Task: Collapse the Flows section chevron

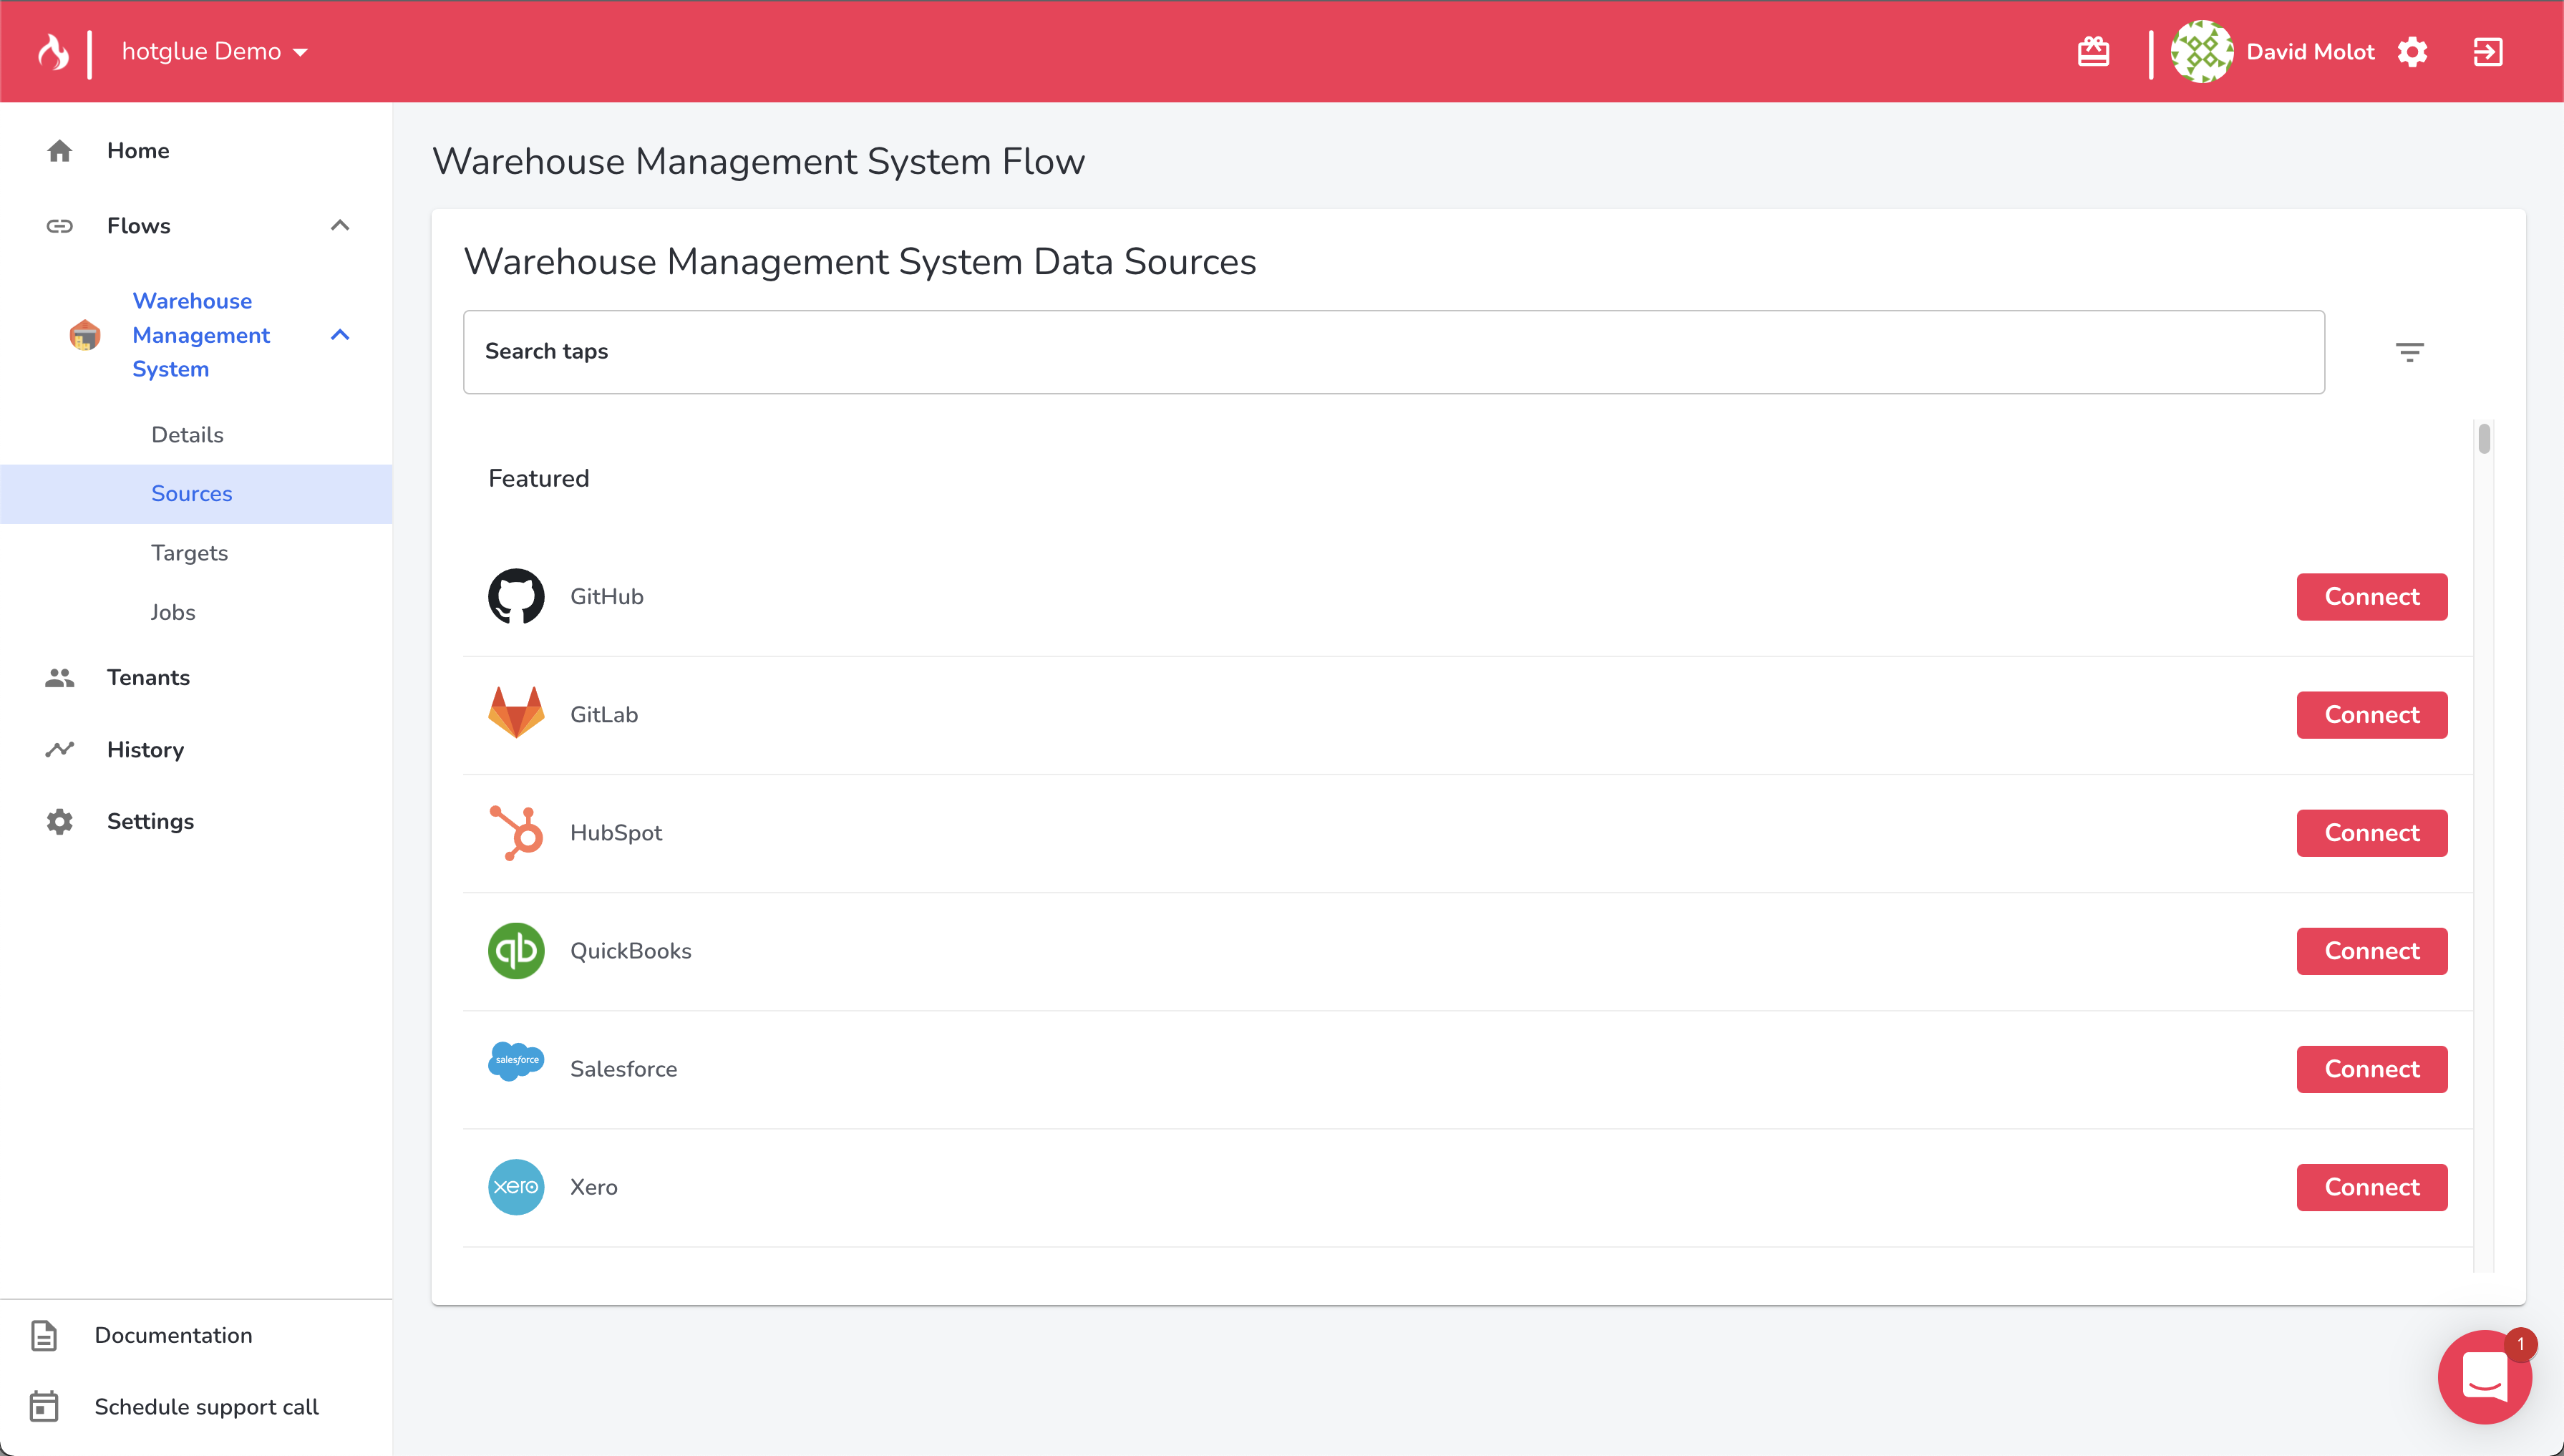Action: (340, 226)
